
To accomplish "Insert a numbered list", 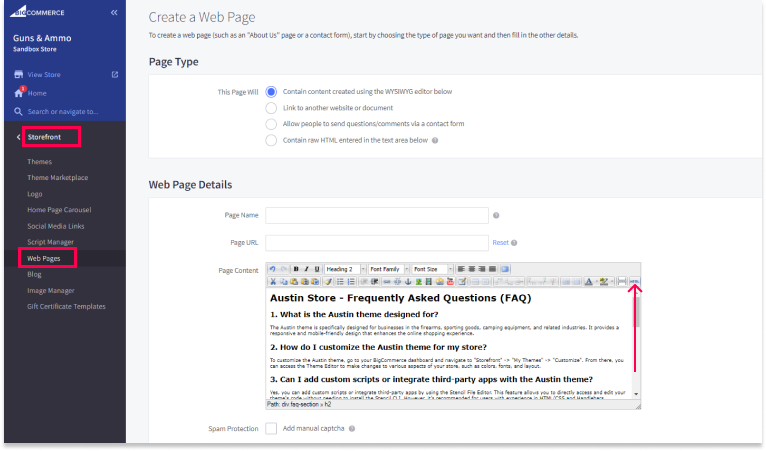I will 351,281.
